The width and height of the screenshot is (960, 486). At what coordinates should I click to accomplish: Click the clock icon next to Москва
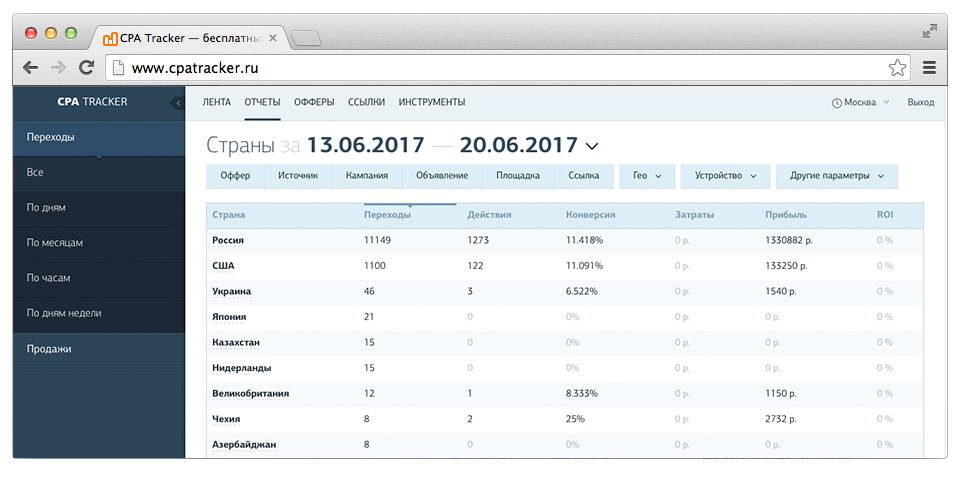pos(836,103)
